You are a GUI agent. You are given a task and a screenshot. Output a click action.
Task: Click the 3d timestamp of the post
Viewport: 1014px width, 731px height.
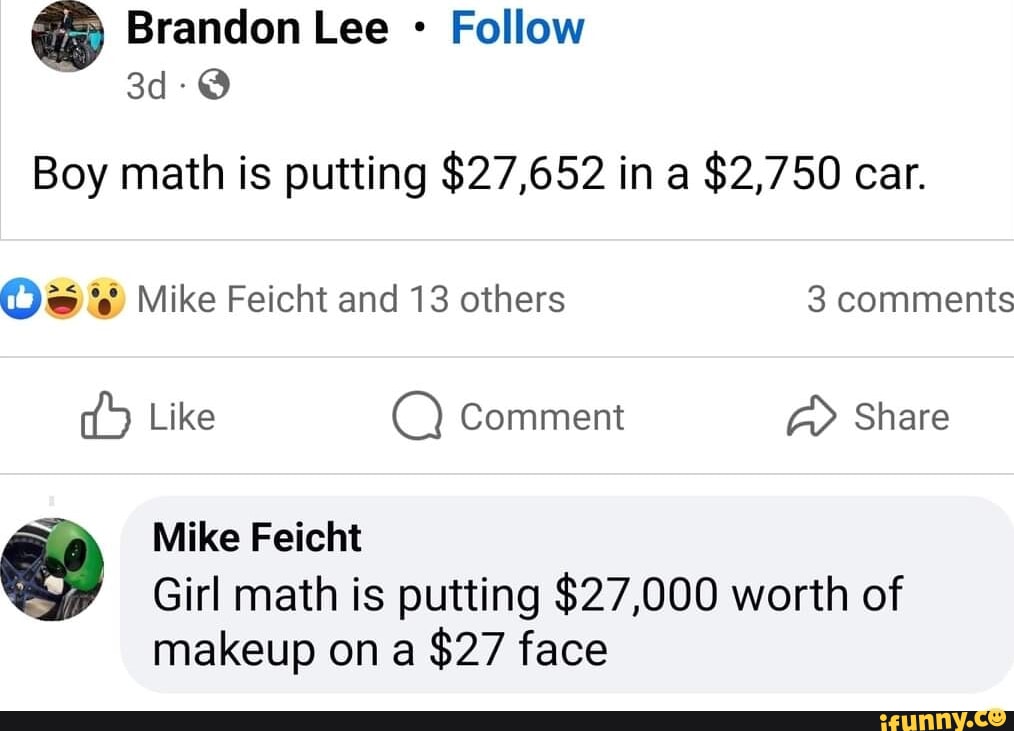pyautogui.click(x=145, y=86)
